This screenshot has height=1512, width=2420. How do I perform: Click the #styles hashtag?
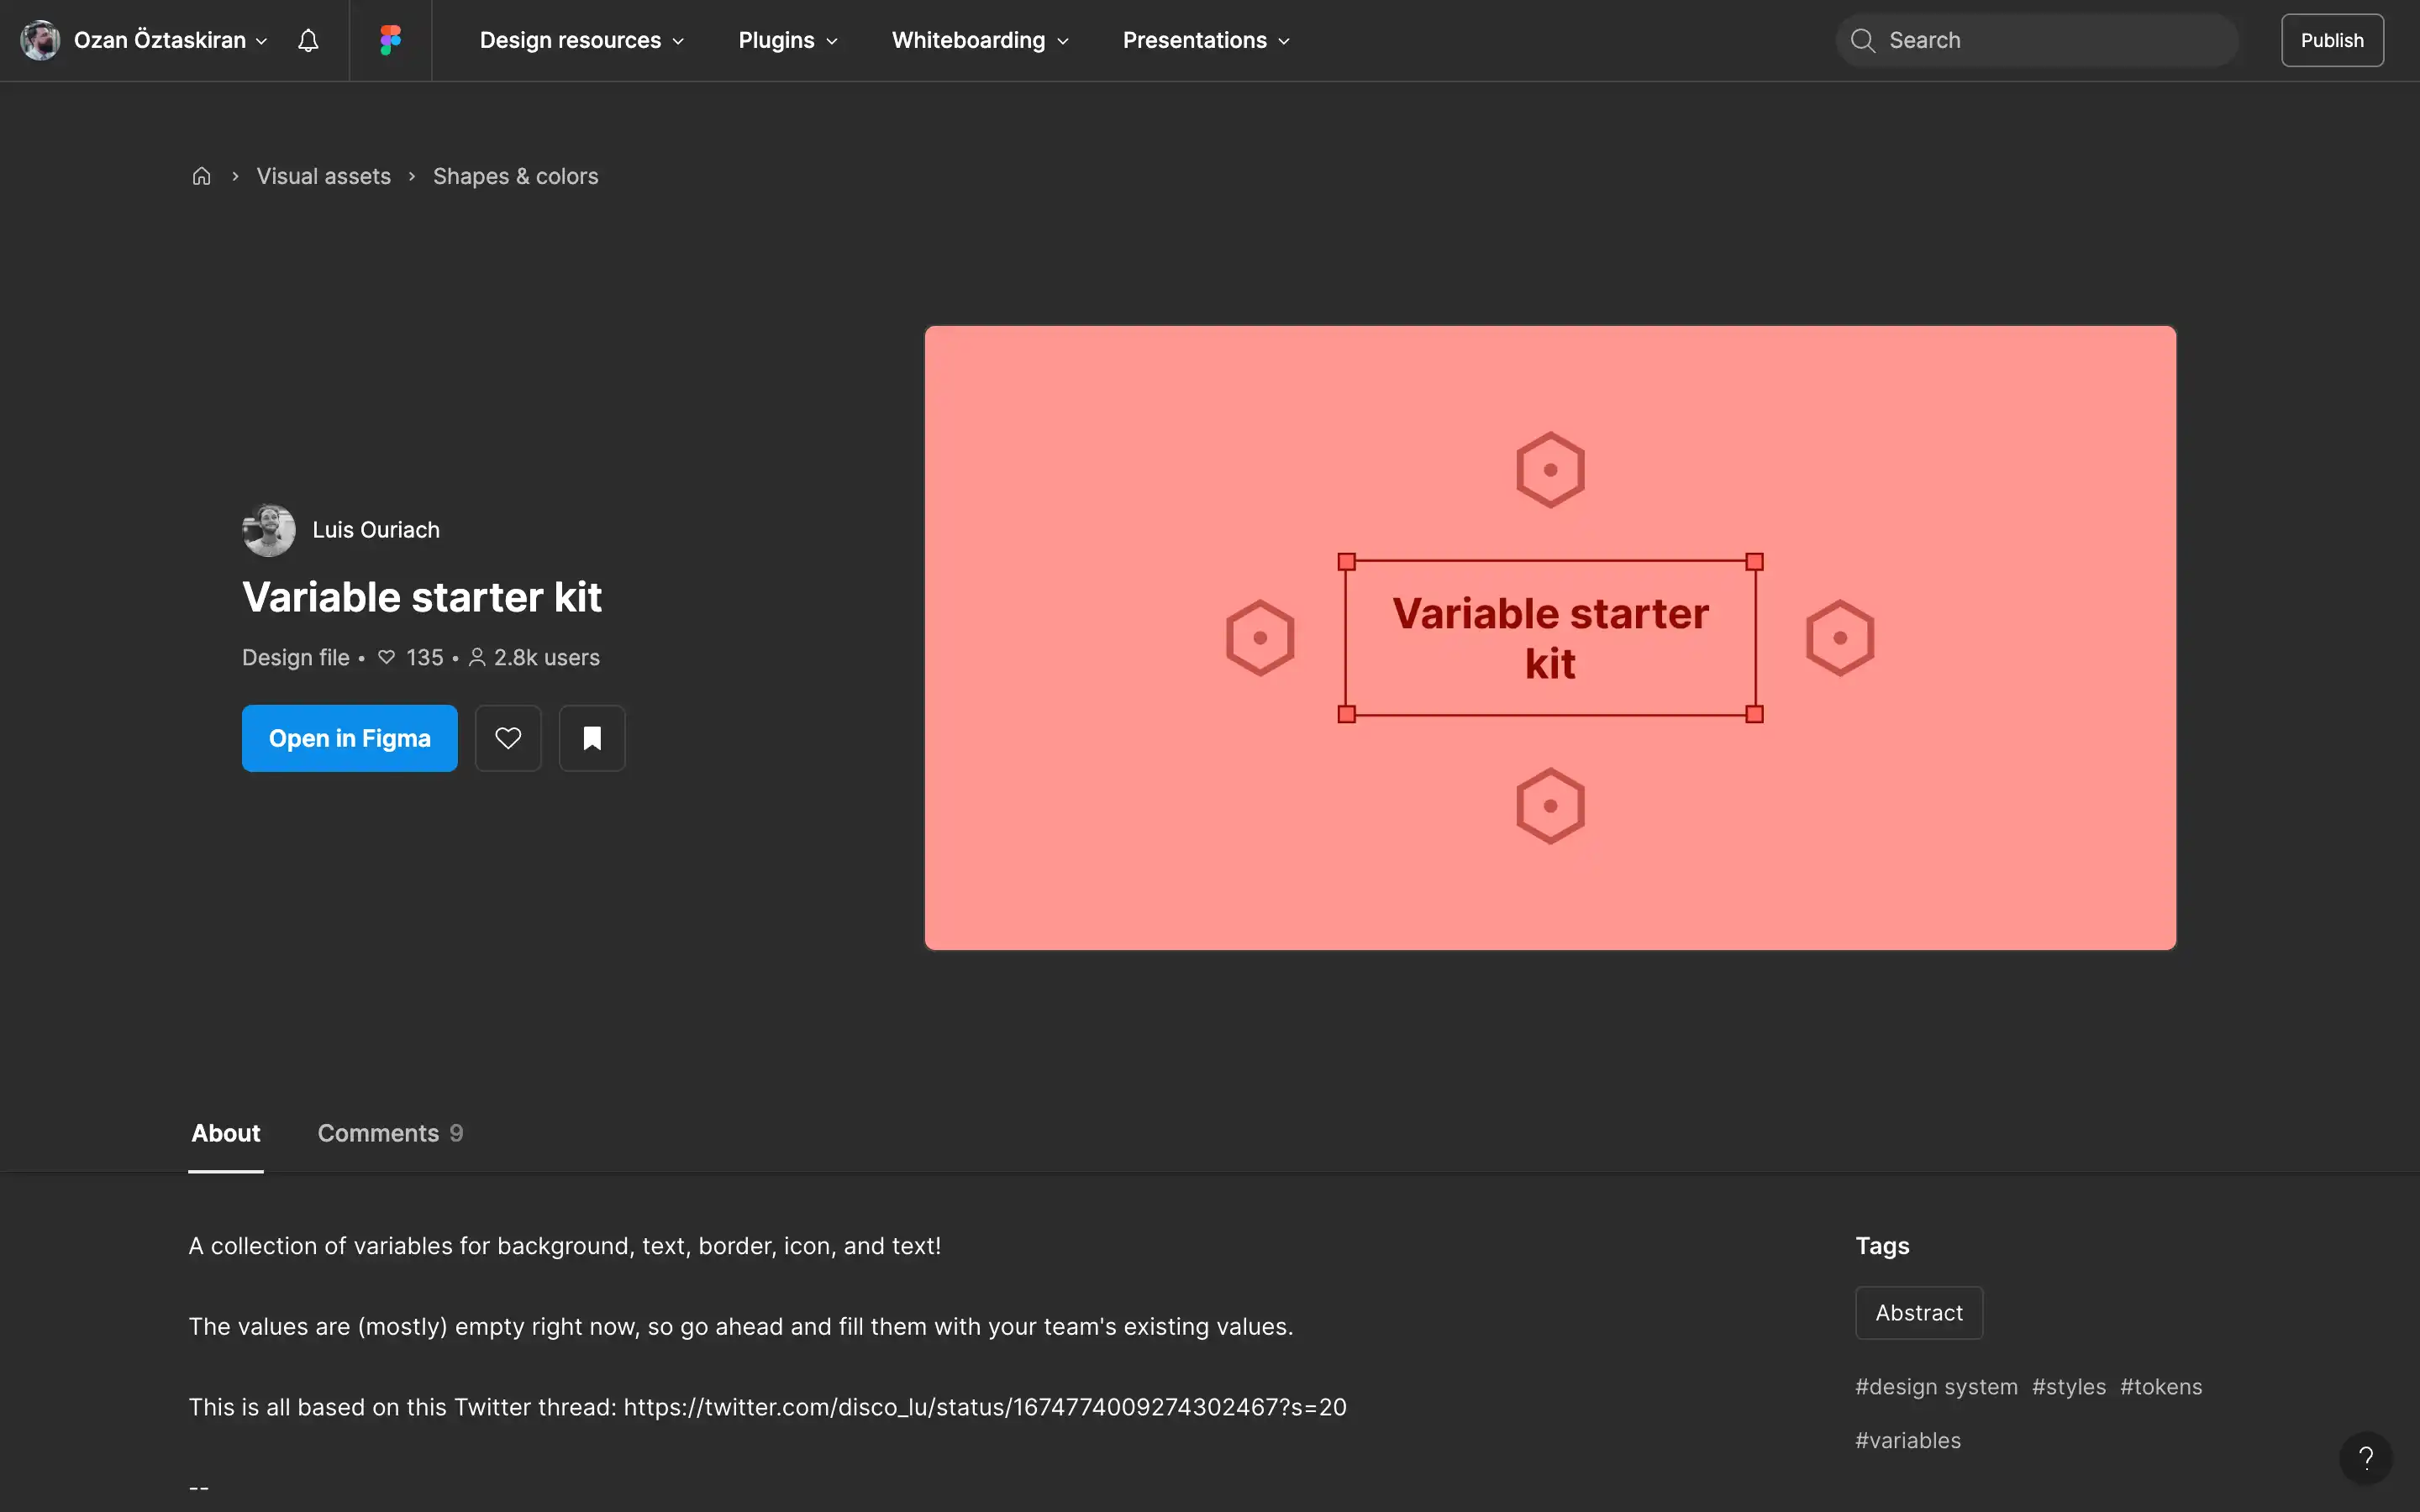coord(2069,1387)
